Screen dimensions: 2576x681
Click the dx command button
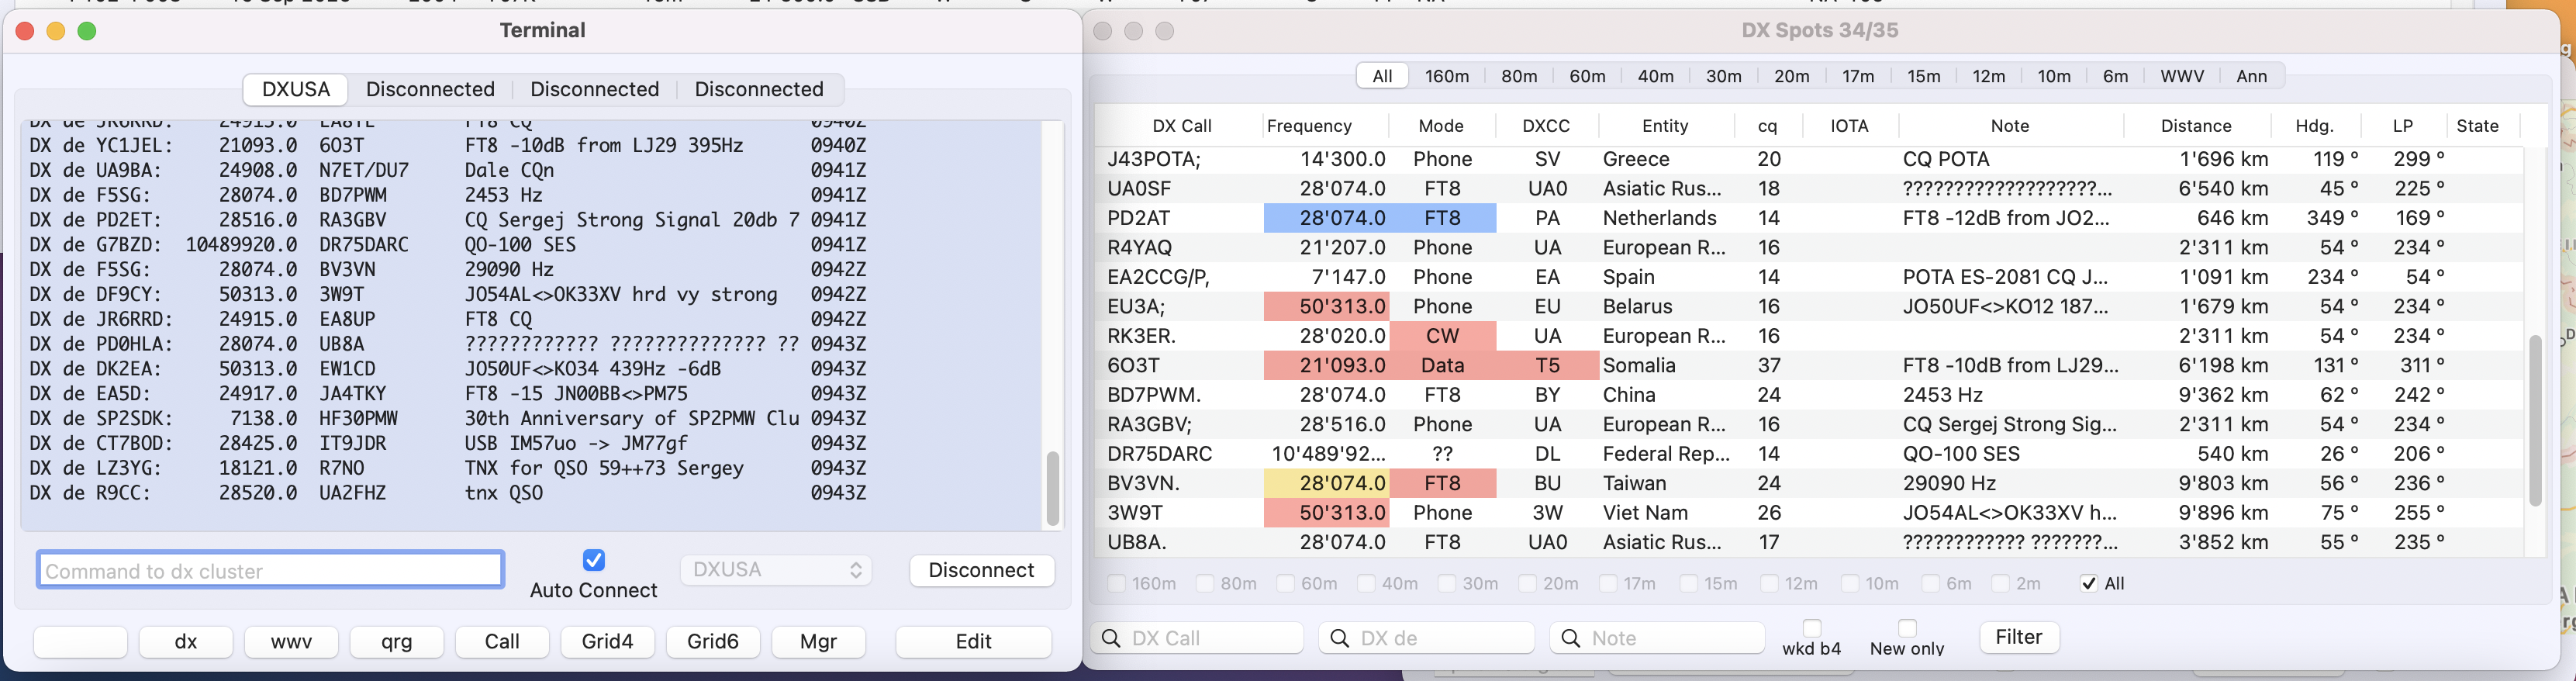click(x=186, y=642)
